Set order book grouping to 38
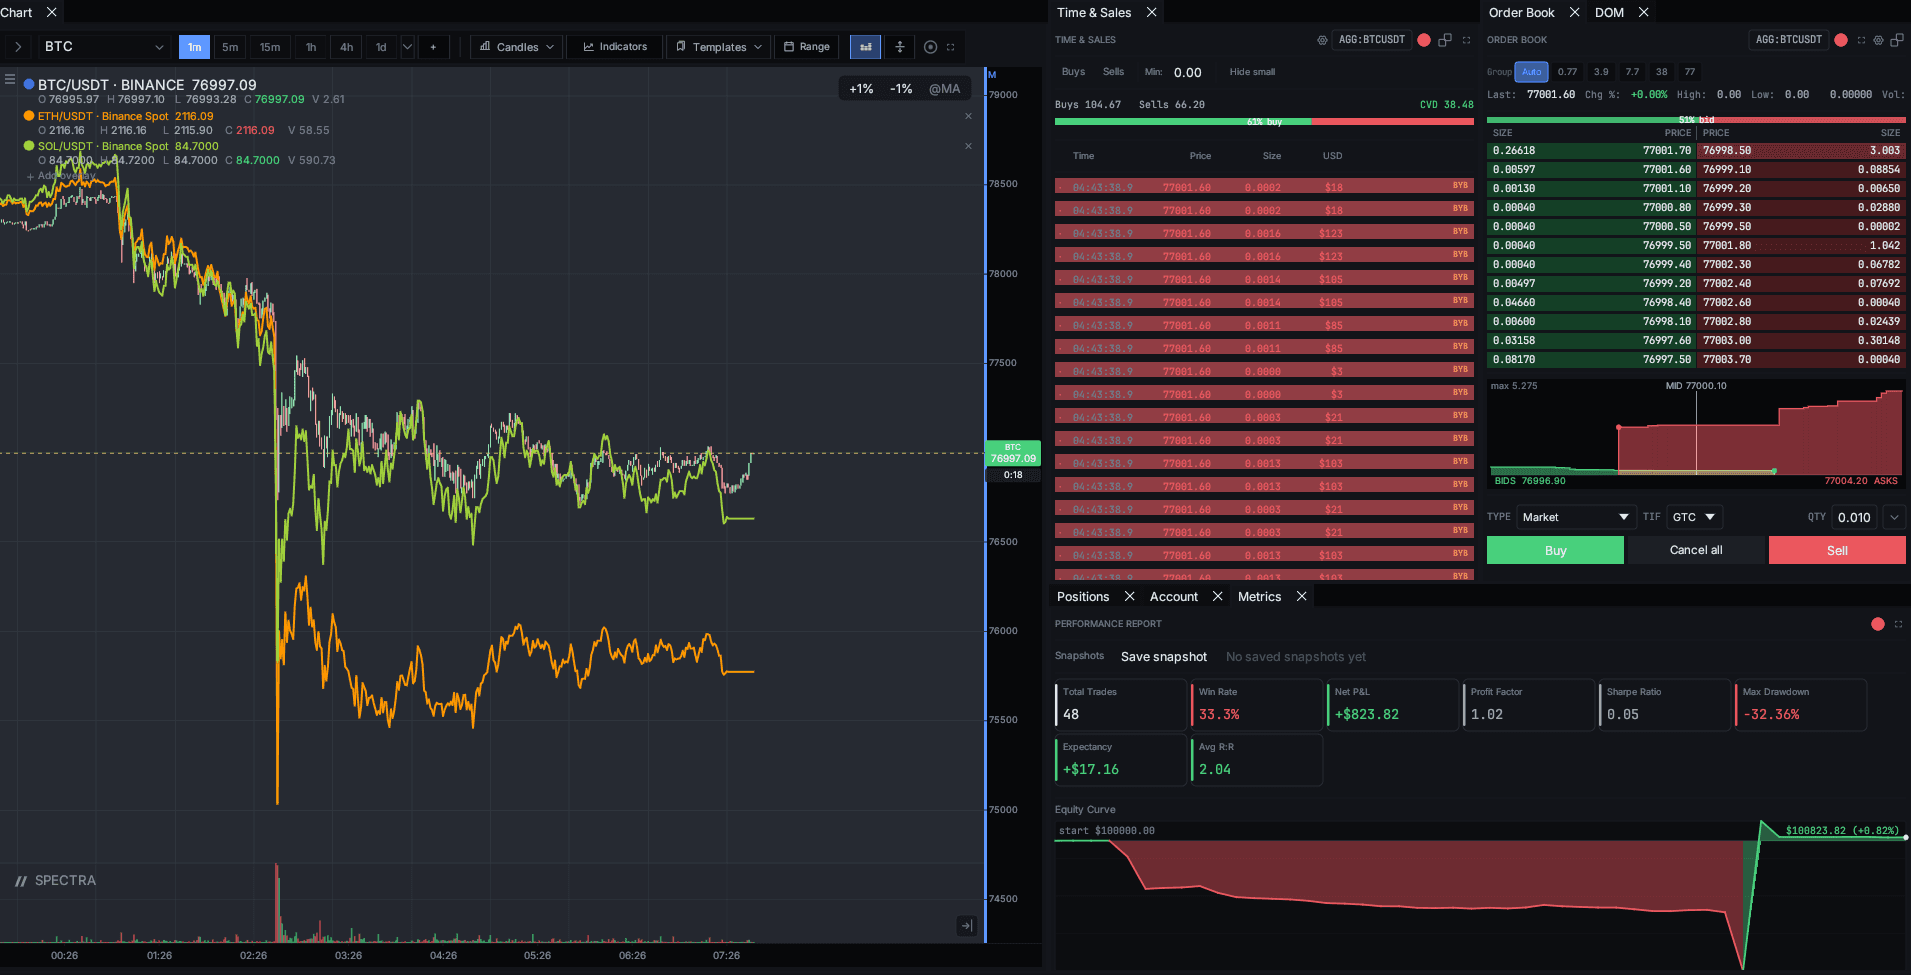The width and height of the screenshot is (1911, 975). (x=1661, y=72)
